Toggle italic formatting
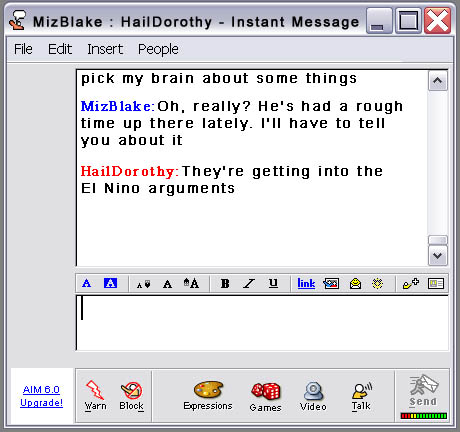This screenshot has height=432, width=460. [249, 284]
